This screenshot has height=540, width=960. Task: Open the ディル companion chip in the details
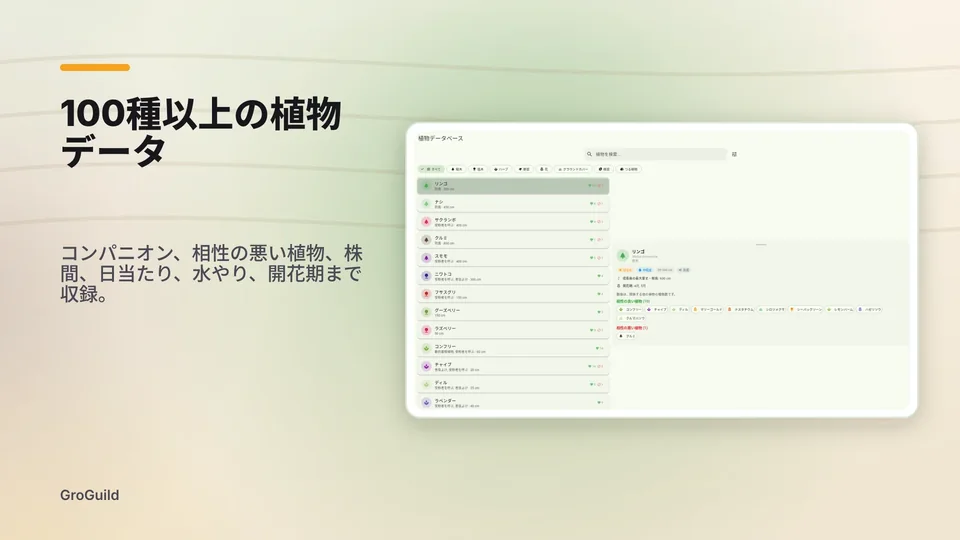(680, 310)
